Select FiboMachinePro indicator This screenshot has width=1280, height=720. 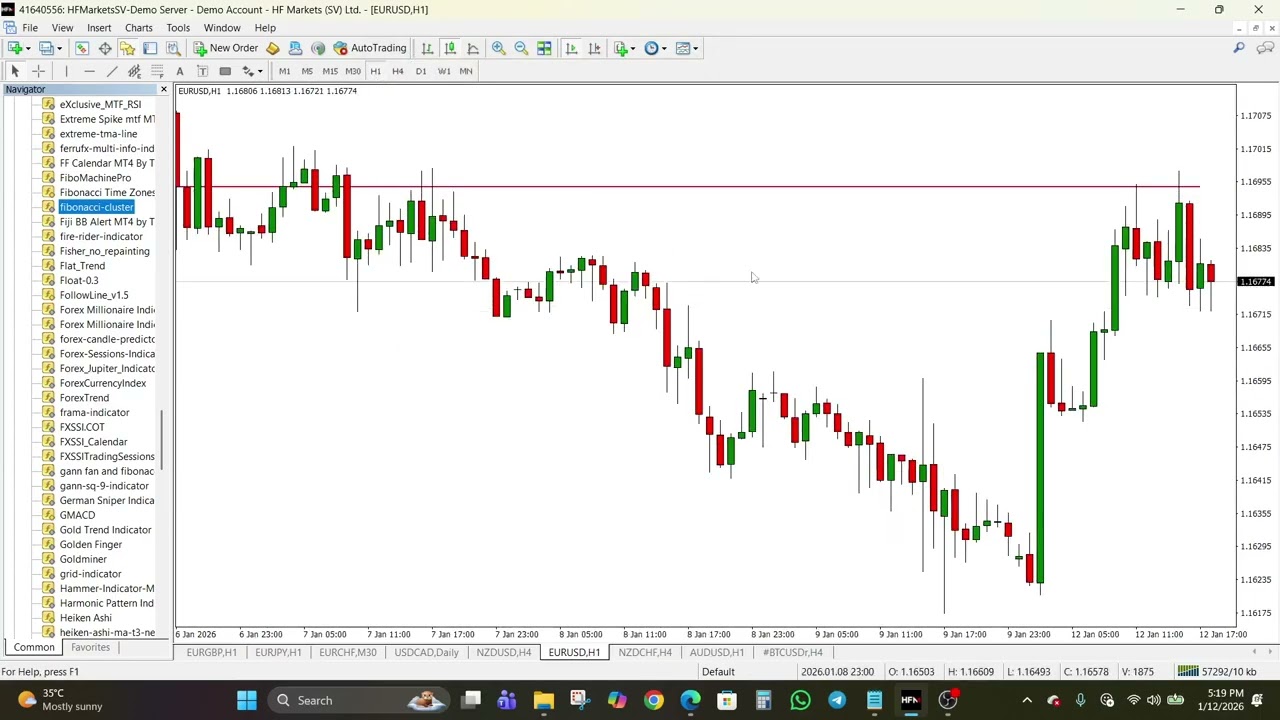95,178
